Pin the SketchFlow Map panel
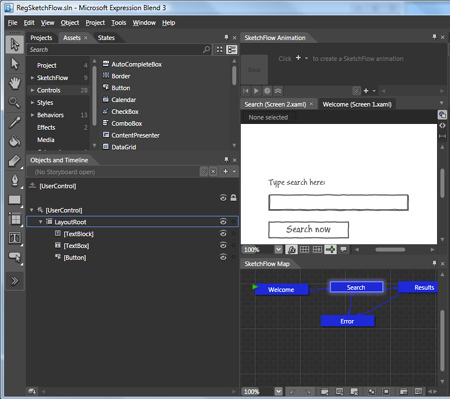The width and height of the screenshot is (450, 399). pyautogui.click(x=434, y=263)
